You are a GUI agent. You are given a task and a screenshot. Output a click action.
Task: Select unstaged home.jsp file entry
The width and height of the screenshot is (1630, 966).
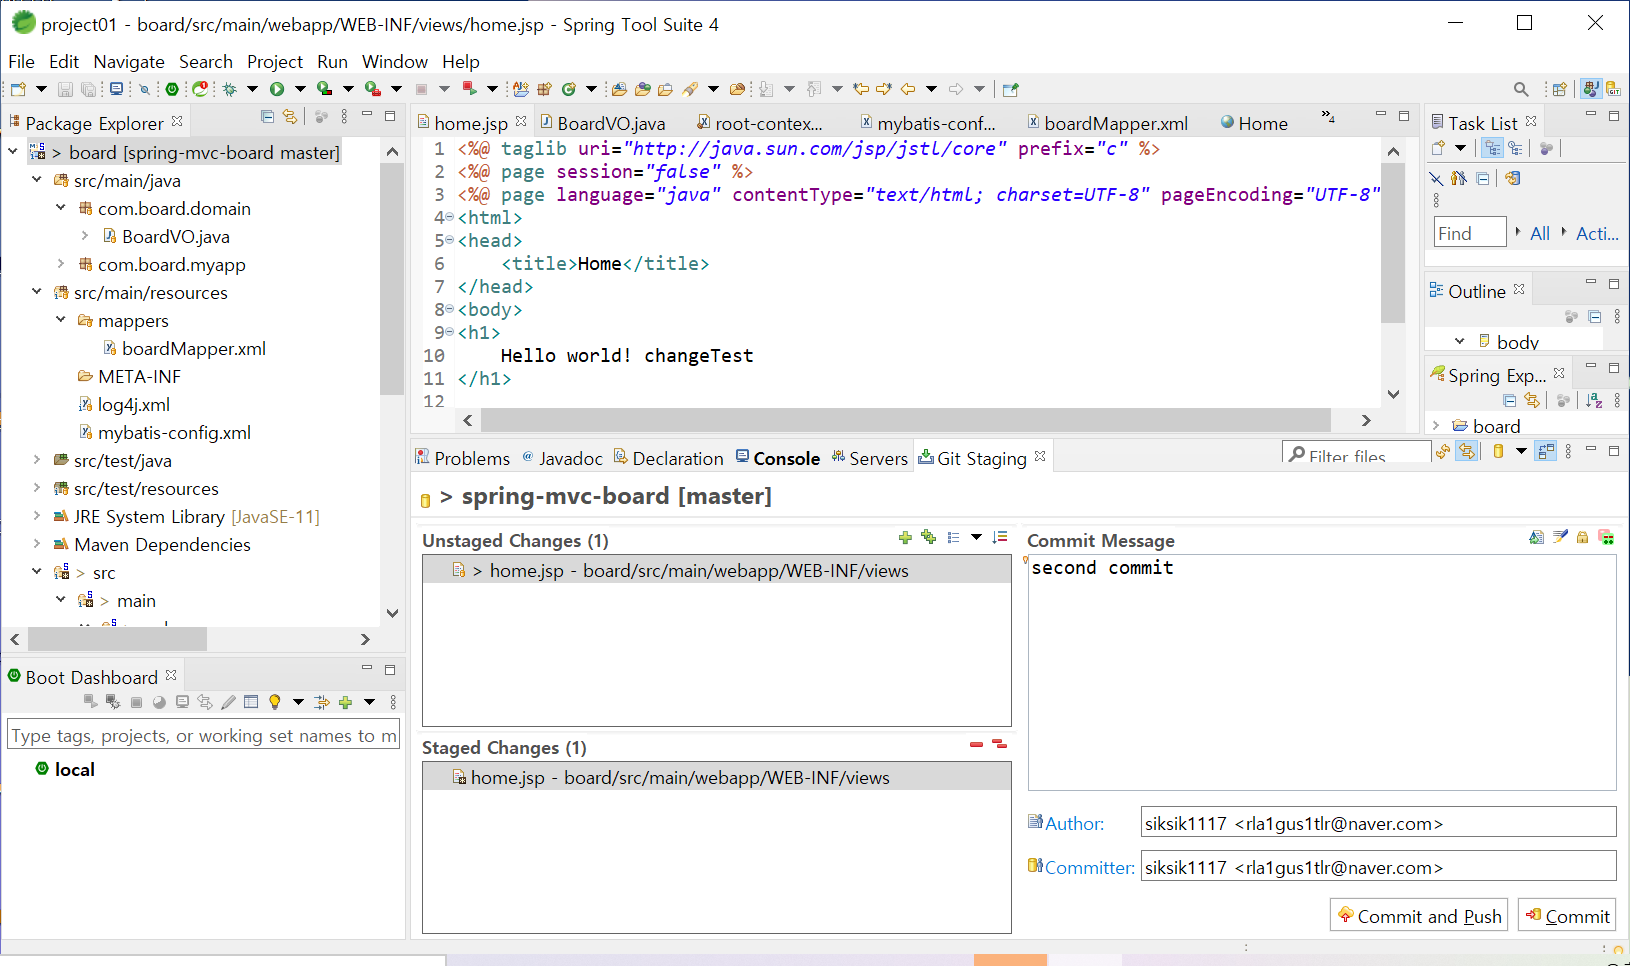716,570
